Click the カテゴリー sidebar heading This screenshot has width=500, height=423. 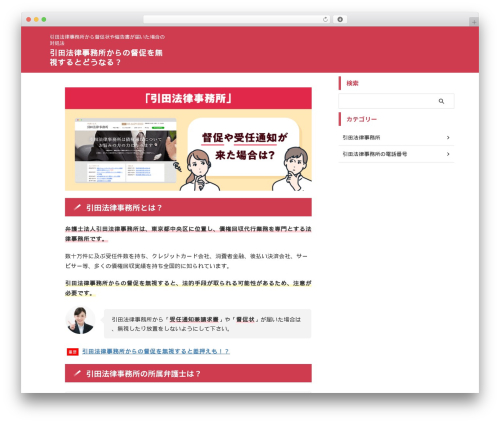(x=361, y=119)
